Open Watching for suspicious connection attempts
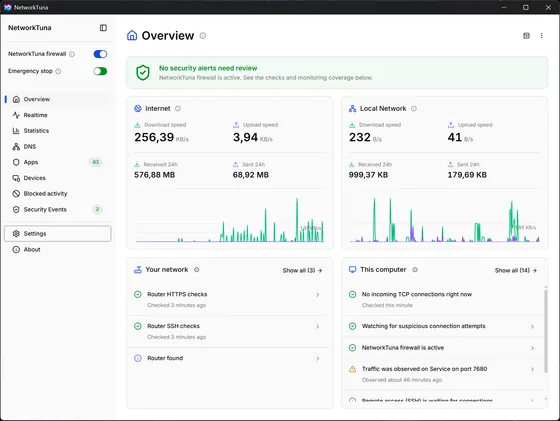Screen dimensions: 560x421 pos(443,326)
